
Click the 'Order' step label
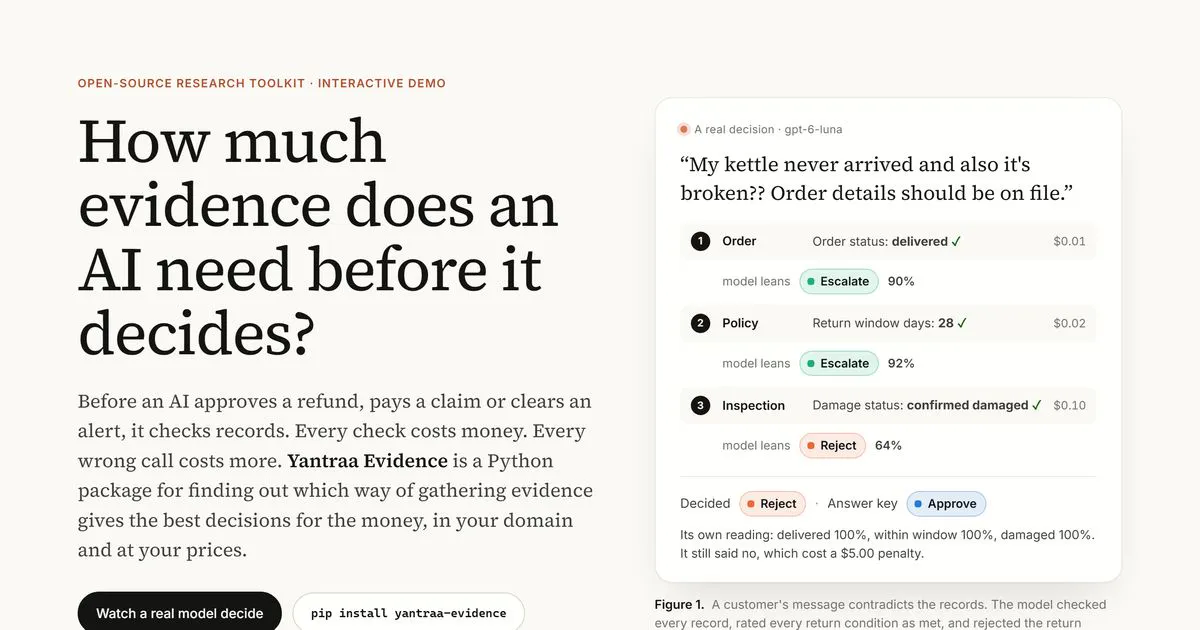tap(739, 241)
